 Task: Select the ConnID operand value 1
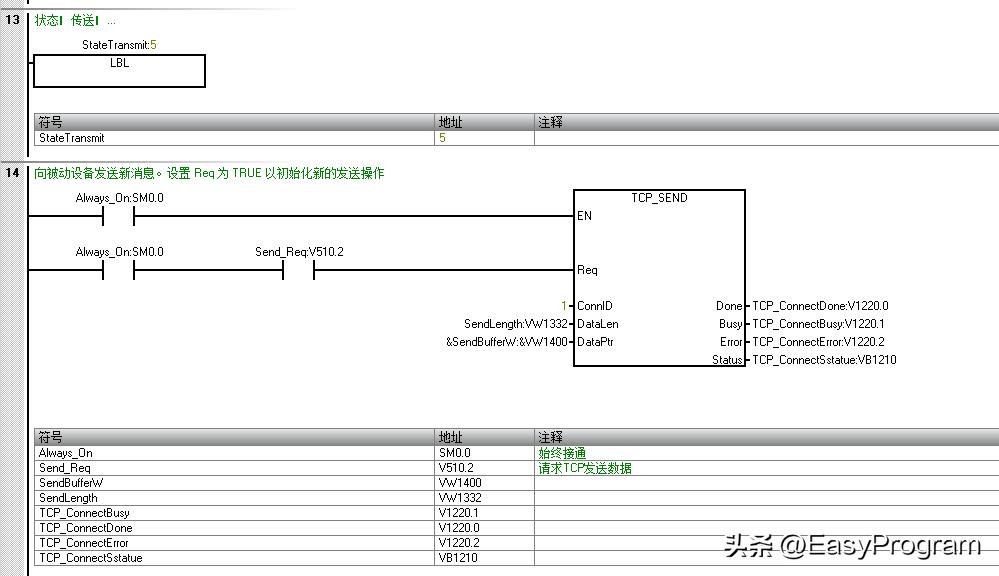[564, 306]
